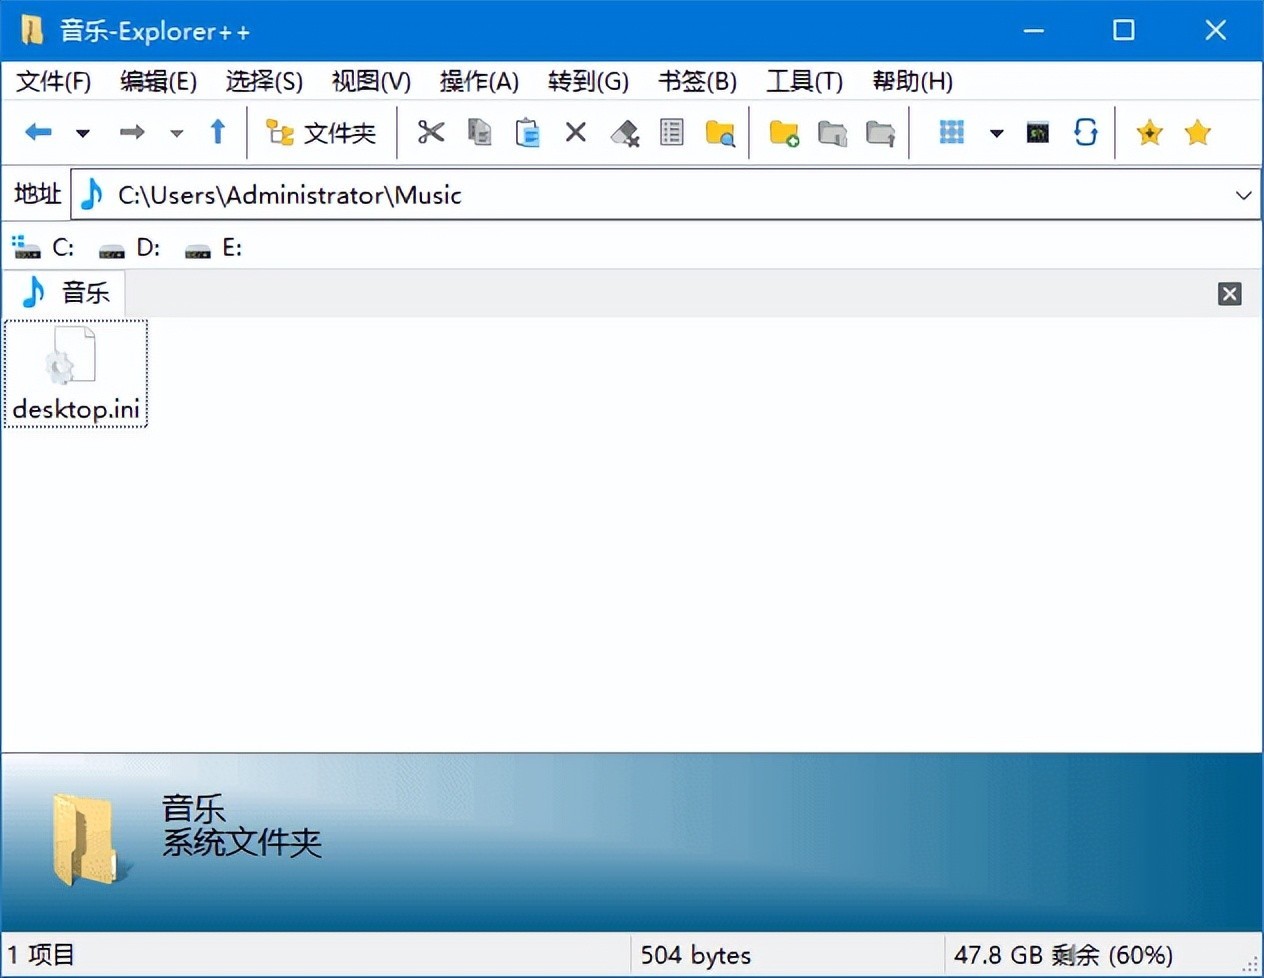Viewport: 1264px width, 978px height.
Task: Add bookmark with plus-star icon
Action: coord(1150,132)
